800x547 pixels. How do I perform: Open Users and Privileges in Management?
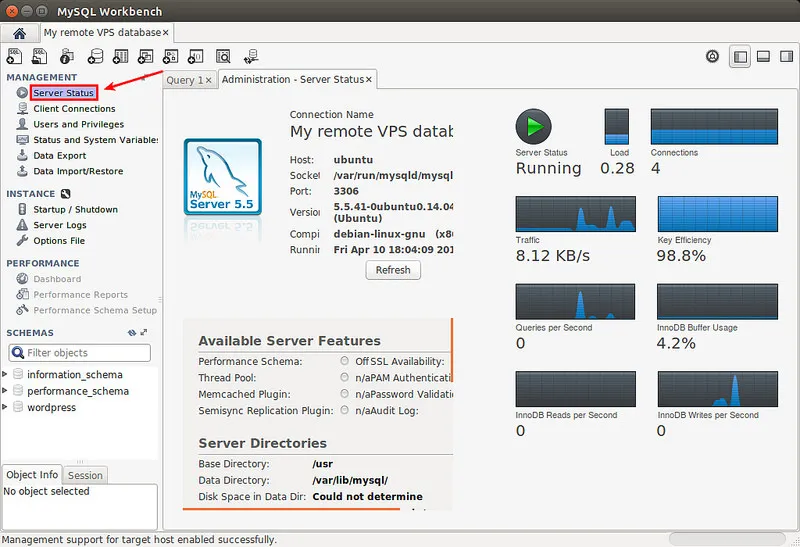coord(78,124)
